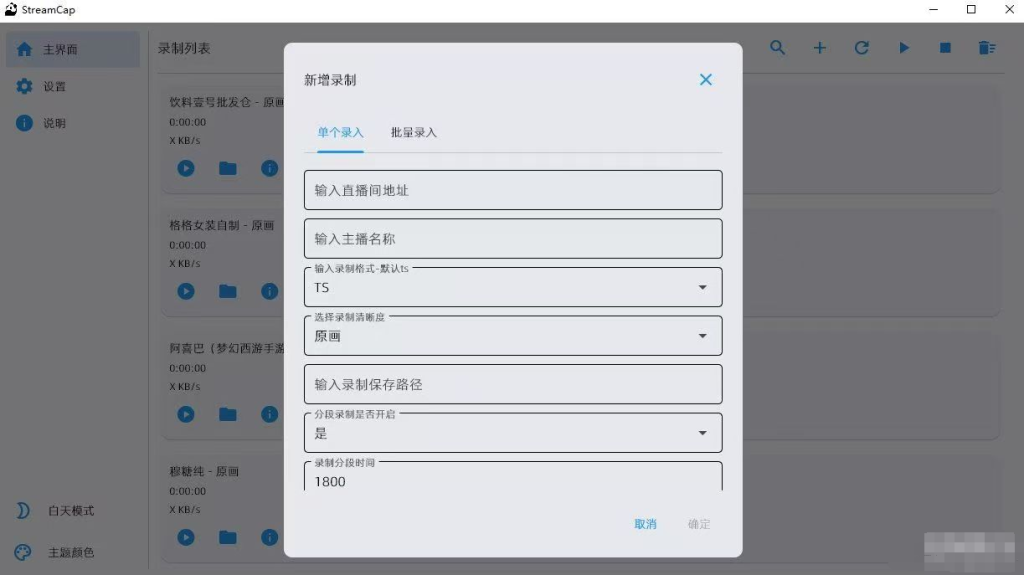Click the search icon in toolbar
1024x575 pixels.
click(x=777, y=48)
